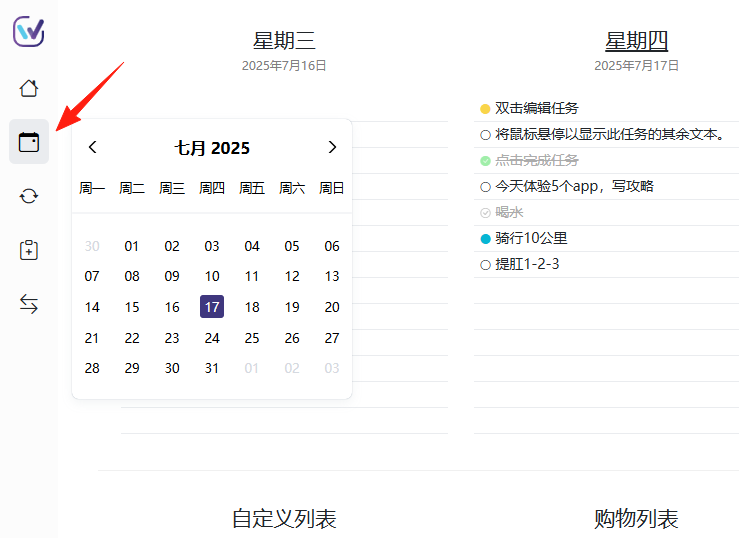The height and width of the screenshot is (538, 739).
Task: Click the 星期三 day header
Action: (284, 41)
